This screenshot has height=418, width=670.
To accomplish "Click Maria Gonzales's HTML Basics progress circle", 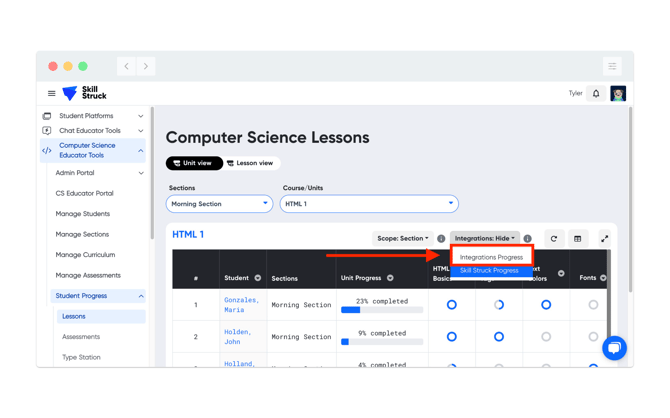I will coord(452,305).
